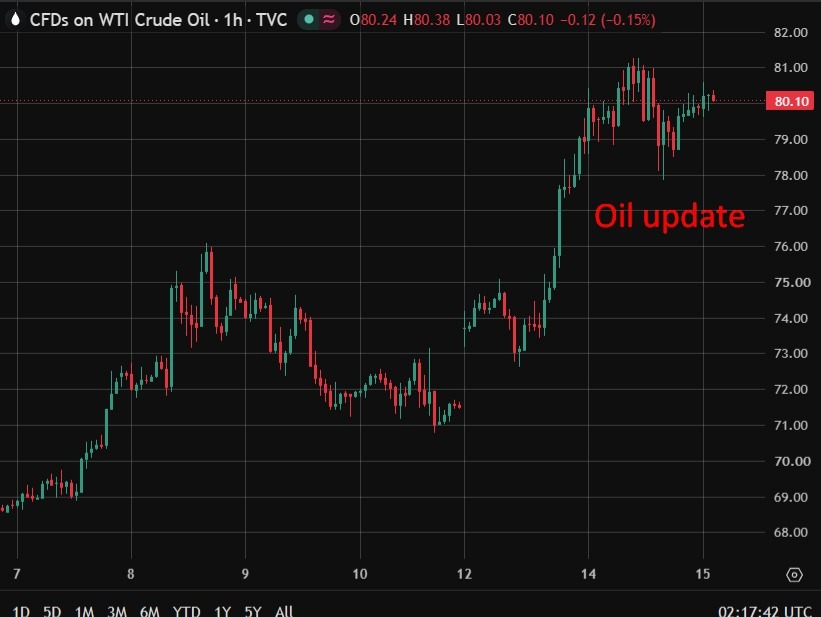This screenshot has width=821, height=617.
Task: Choose the YTD range button
Action: (186, 611)
